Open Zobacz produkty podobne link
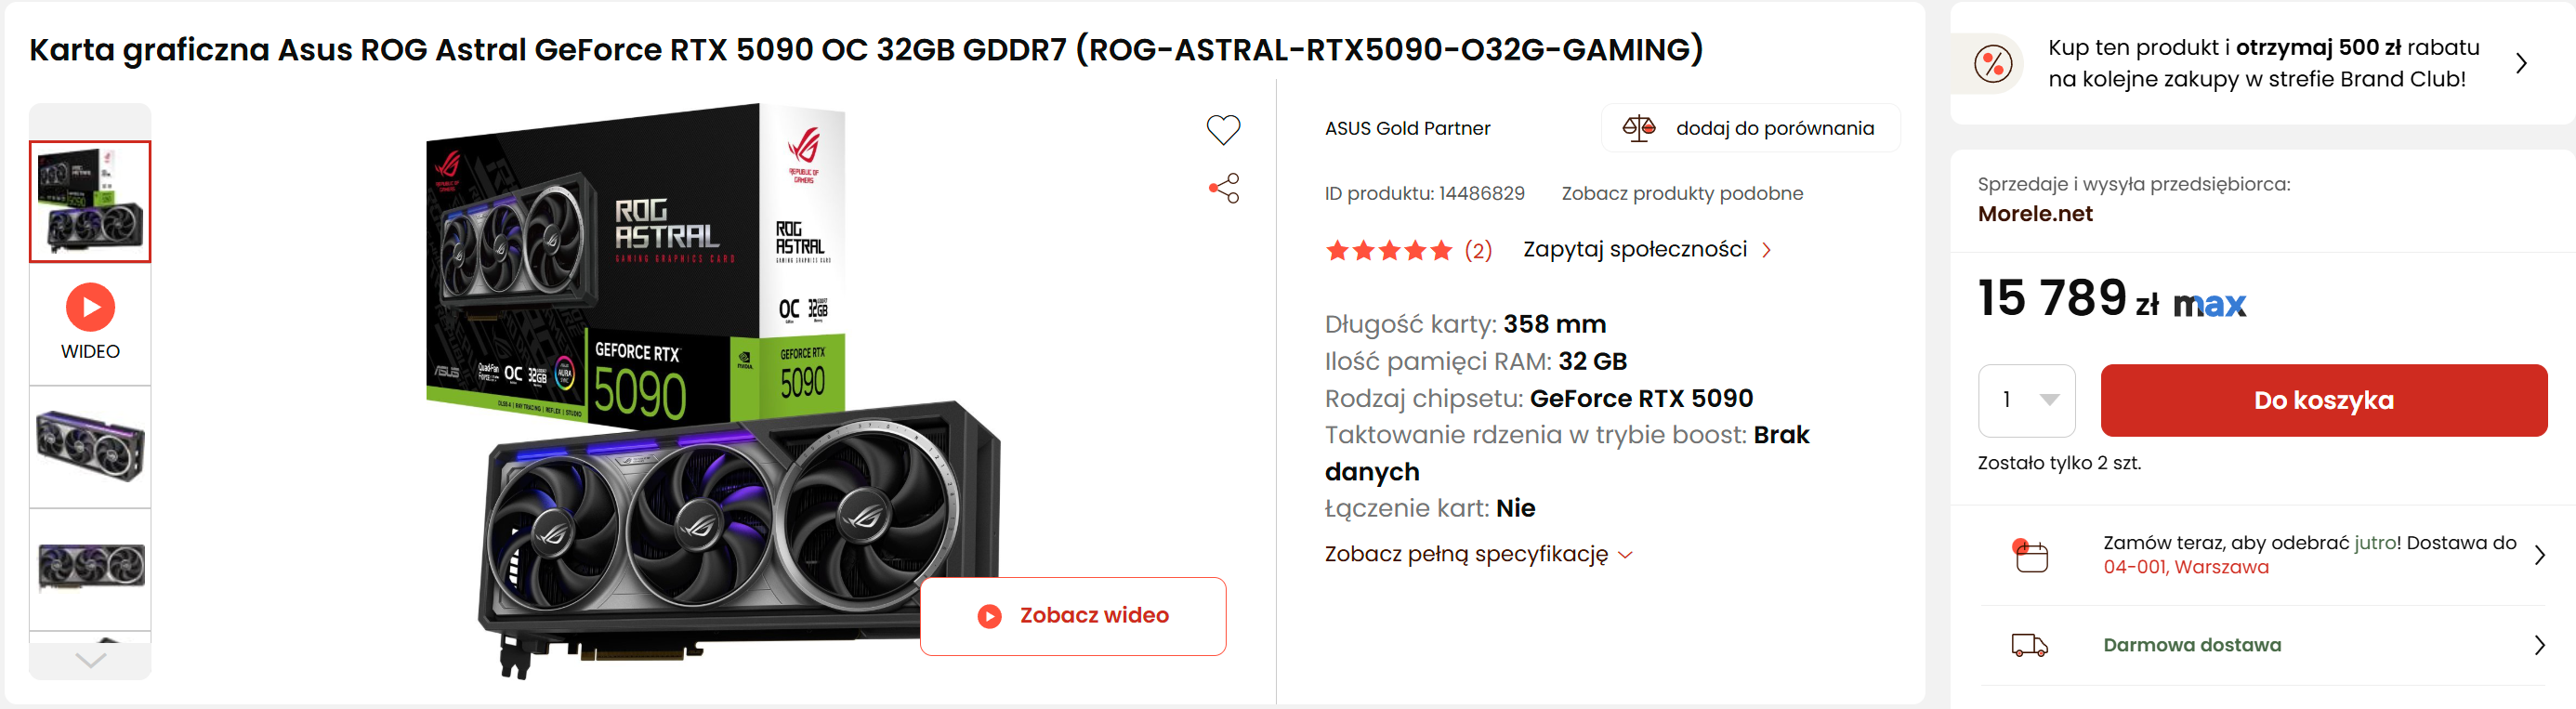 [1682, 193]
